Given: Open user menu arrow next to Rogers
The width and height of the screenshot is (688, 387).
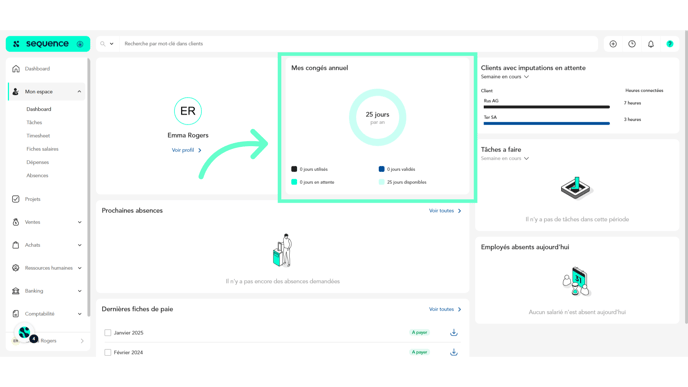Looking at the screenshot, I should (x=82, y=340).
